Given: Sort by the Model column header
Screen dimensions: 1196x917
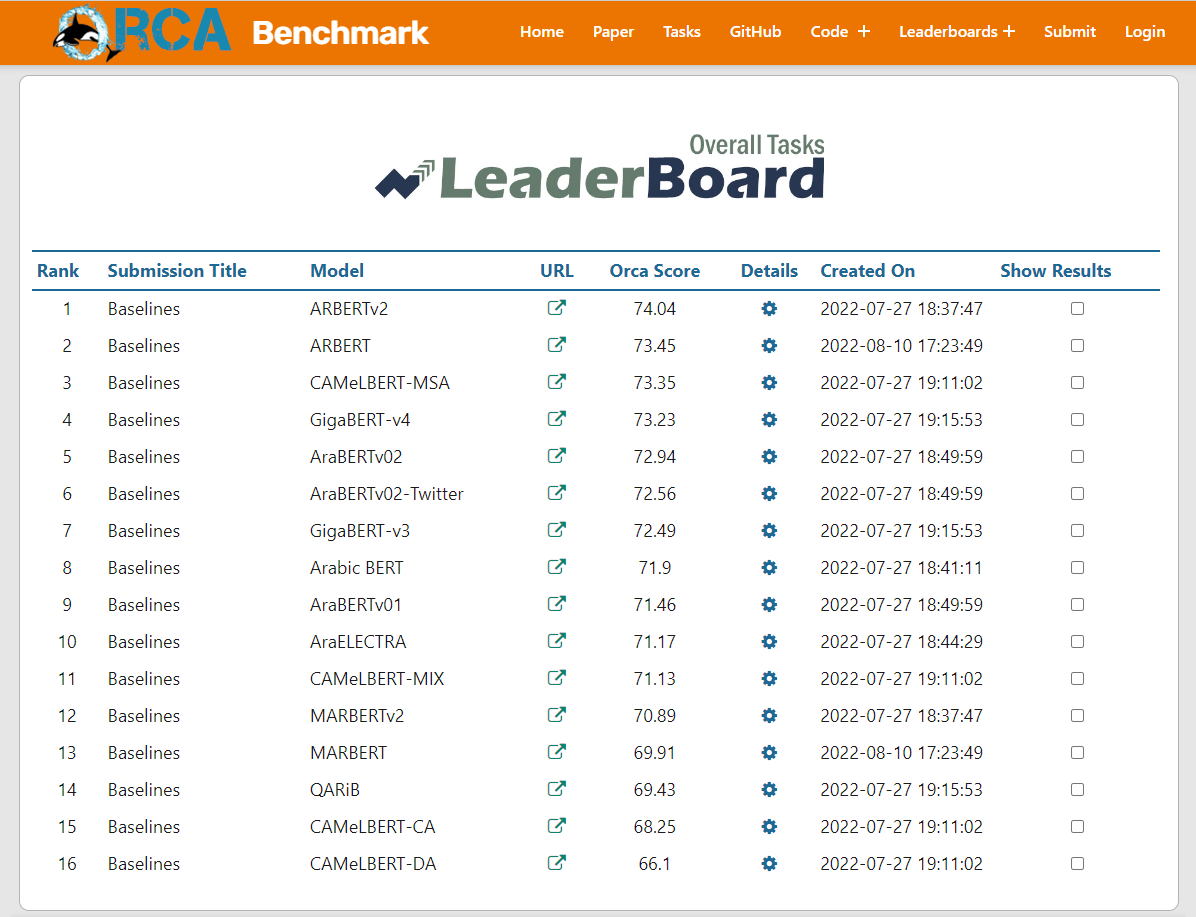Looking at the screenshot, I should click(337, 271).
